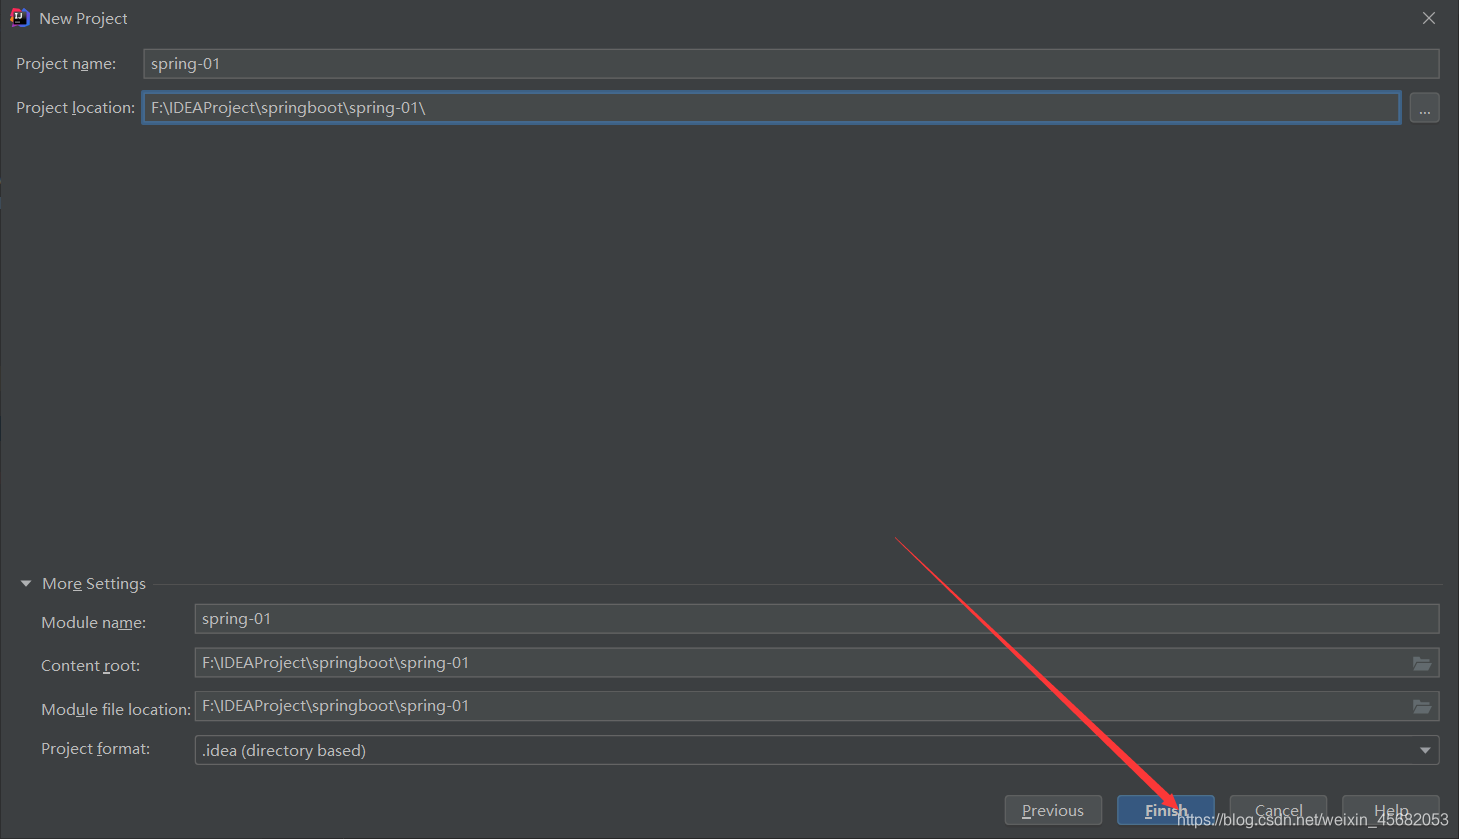Click the Project name input field
Image resolution: width=1459 pixels, height=839 pixels.
click(x=791, y=64)
